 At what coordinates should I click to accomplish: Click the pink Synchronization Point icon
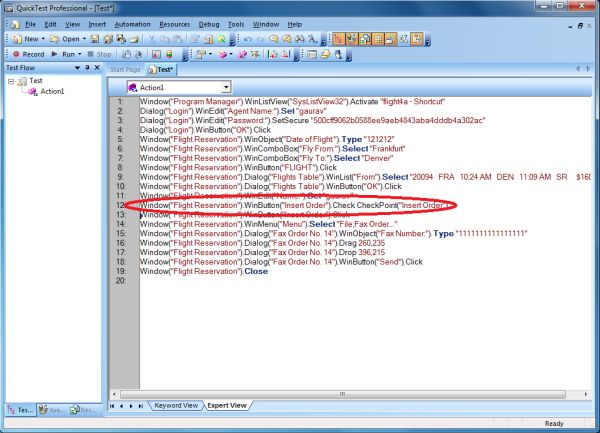[x=242, y=55]
